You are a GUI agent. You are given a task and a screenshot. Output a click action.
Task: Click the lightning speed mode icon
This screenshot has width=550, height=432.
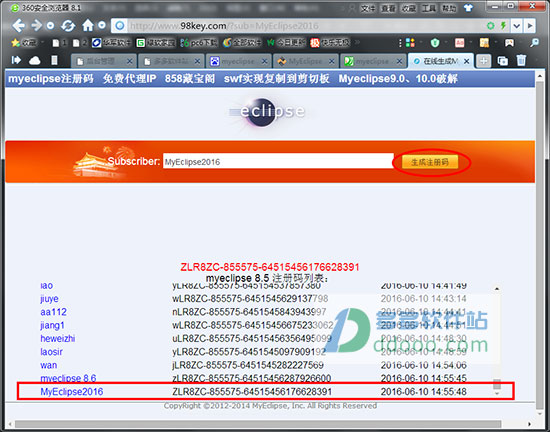(503, 26)
